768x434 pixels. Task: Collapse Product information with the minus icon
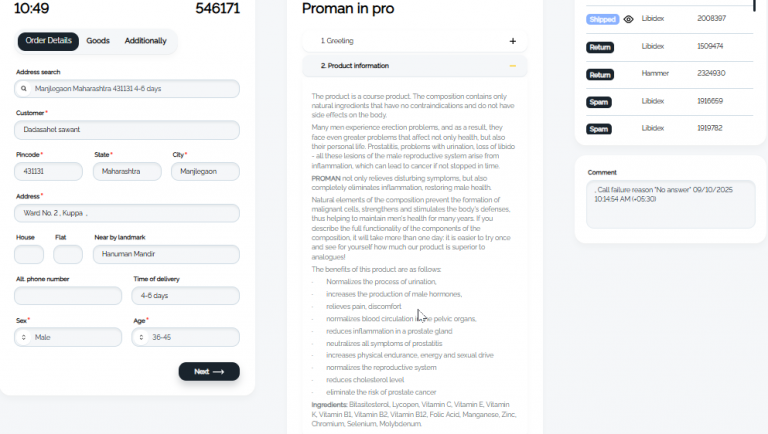512,66
